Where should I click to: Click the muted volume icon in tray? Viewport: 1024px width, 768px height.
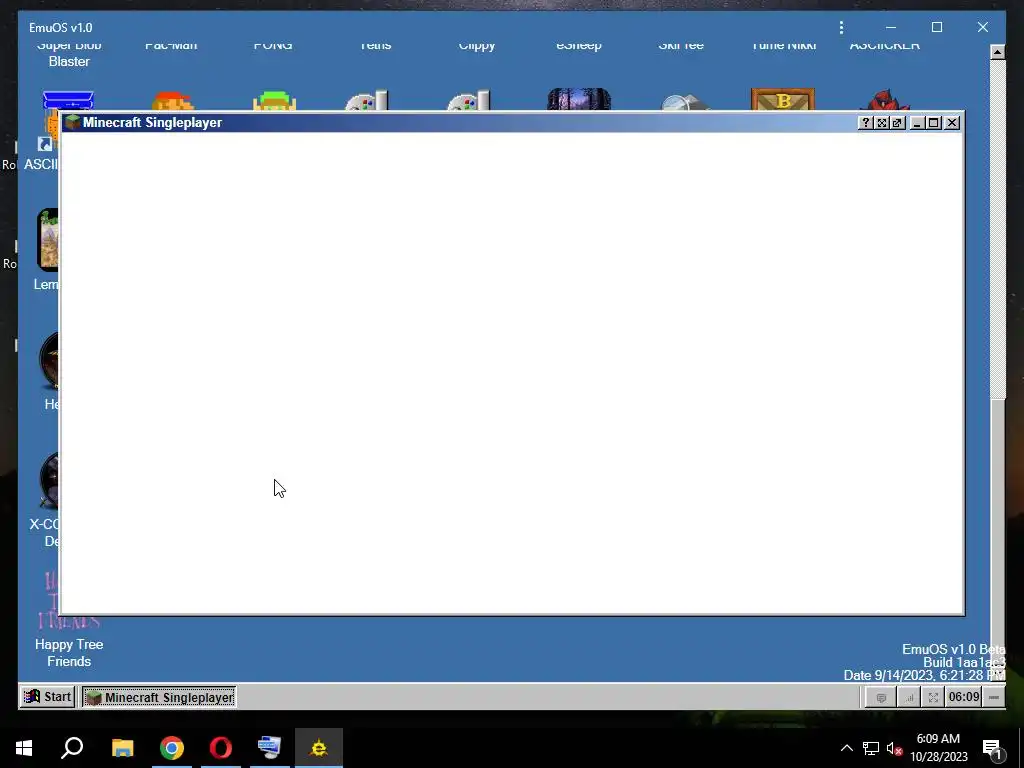tap(895, 748)
